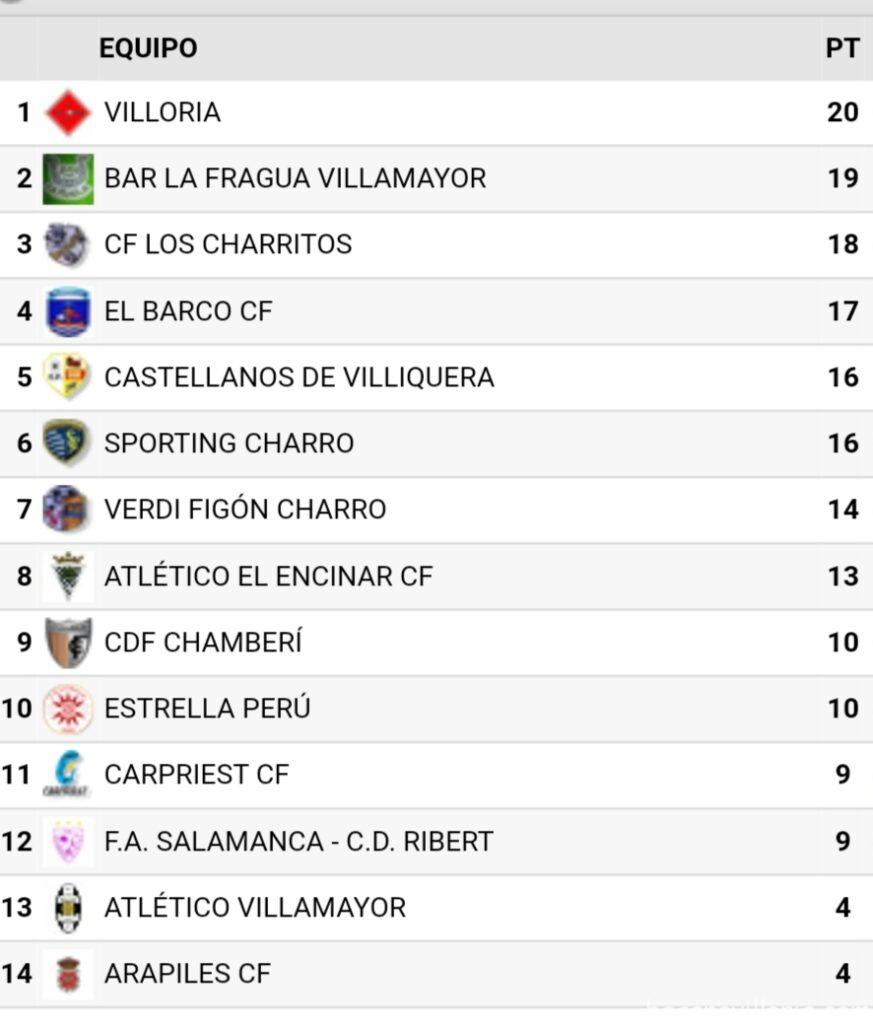Select the El Barco CF badge
Screen dimensions: 873x1024
(x=68, y=311)
